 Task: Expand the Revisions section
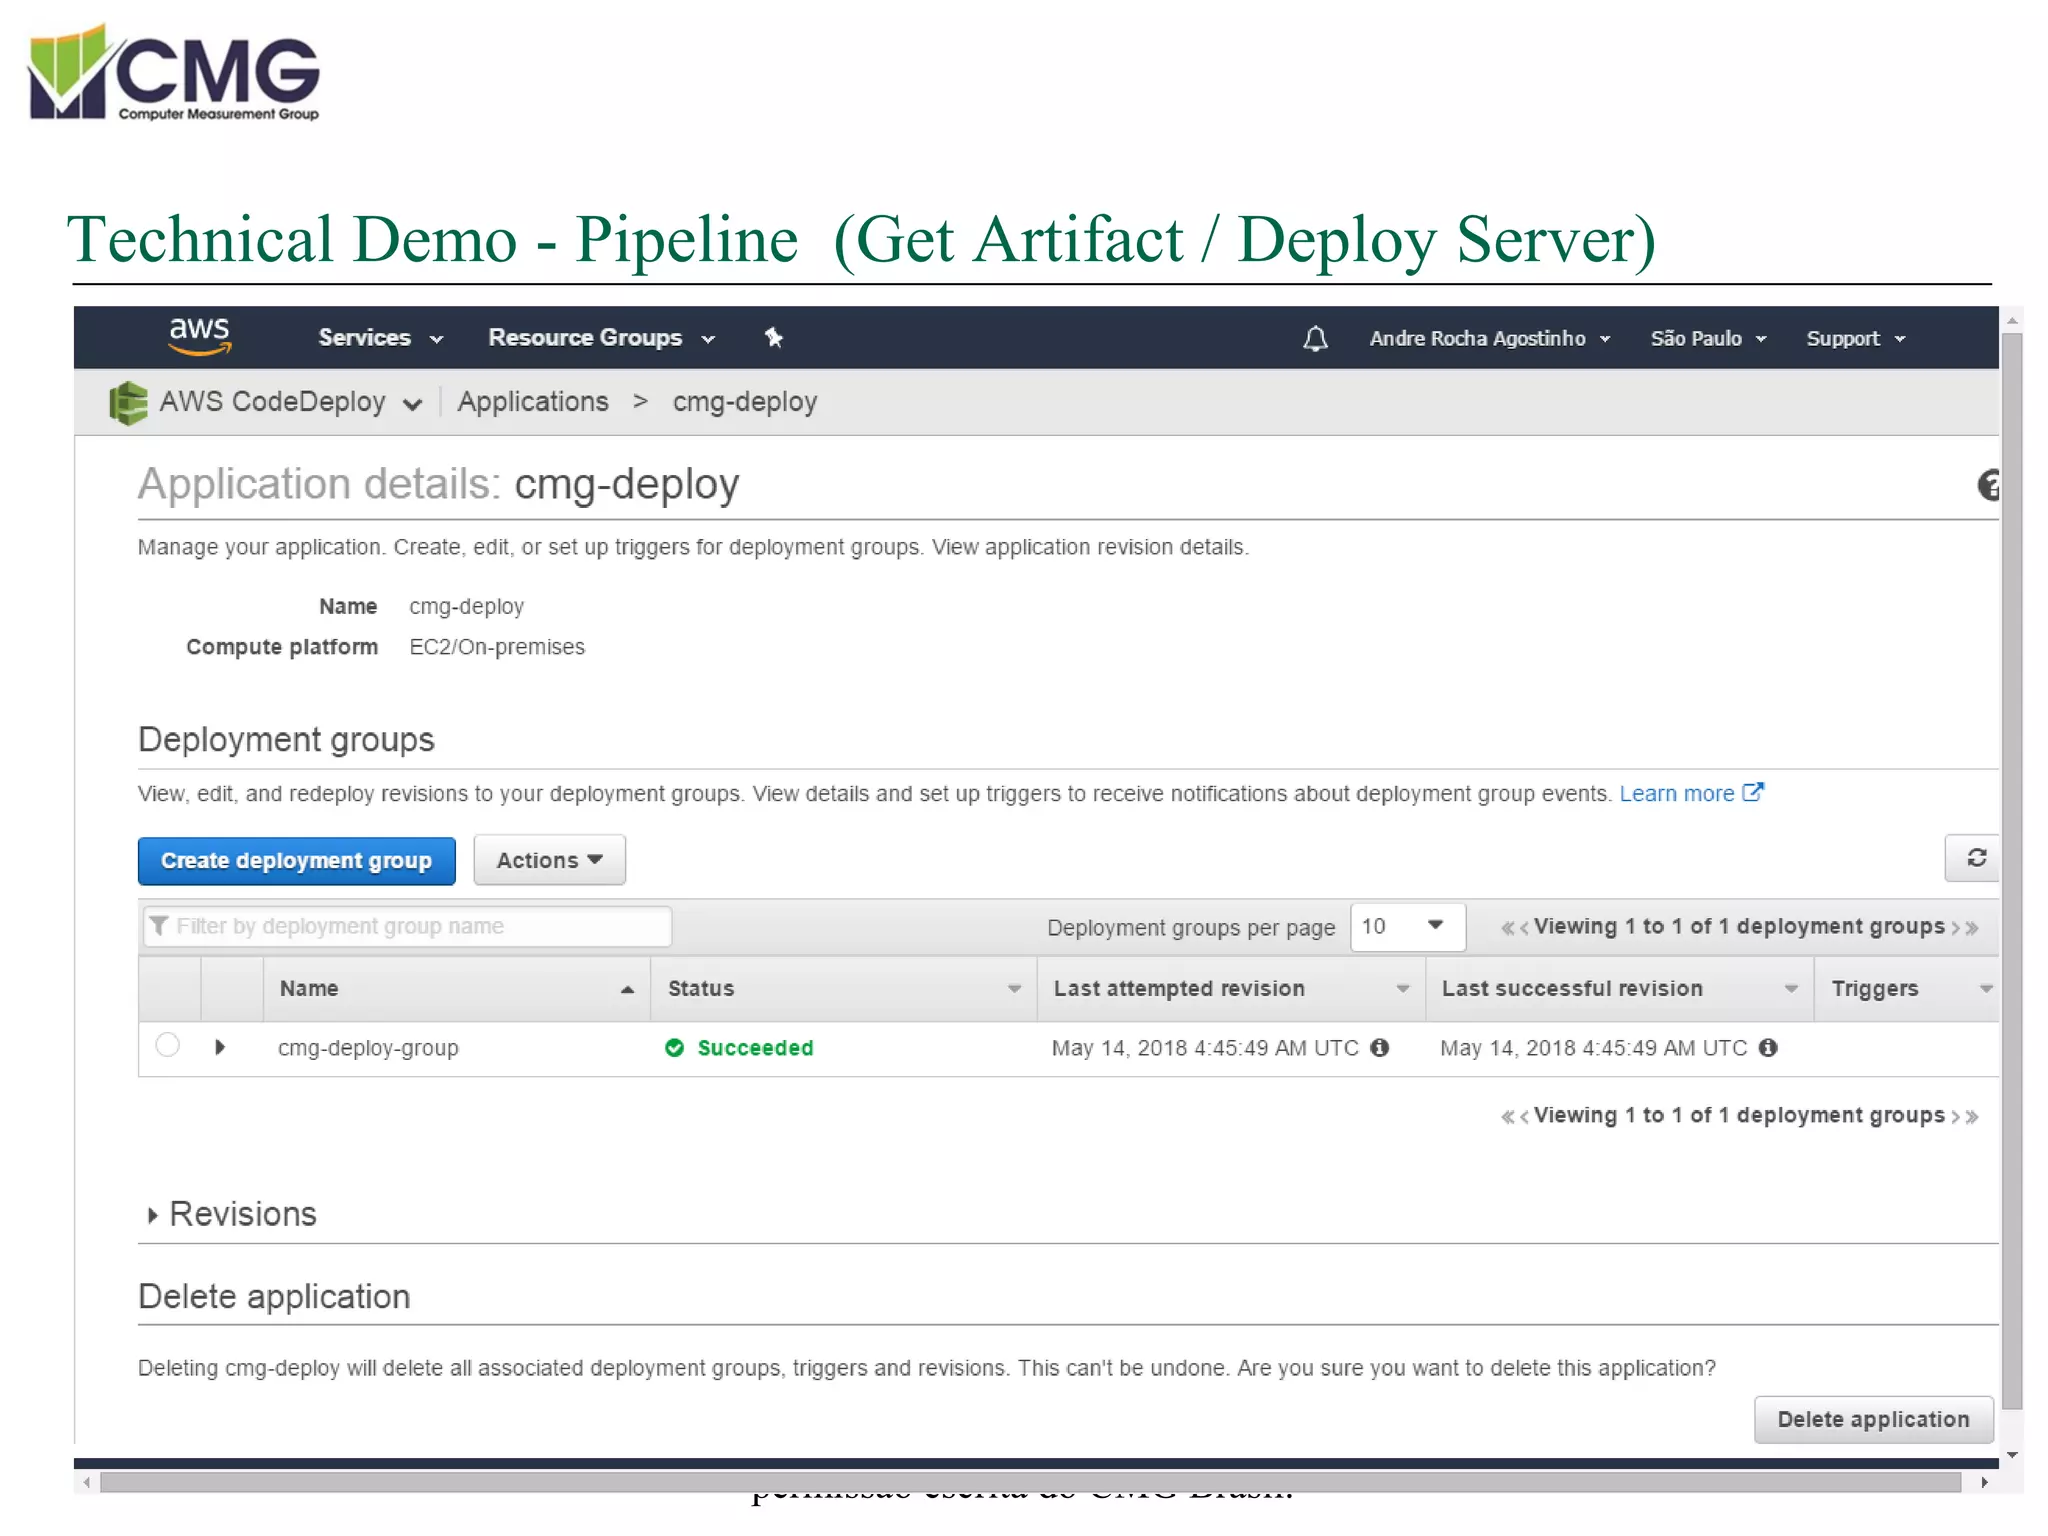pyautogui.click(x=153, y=1215)
